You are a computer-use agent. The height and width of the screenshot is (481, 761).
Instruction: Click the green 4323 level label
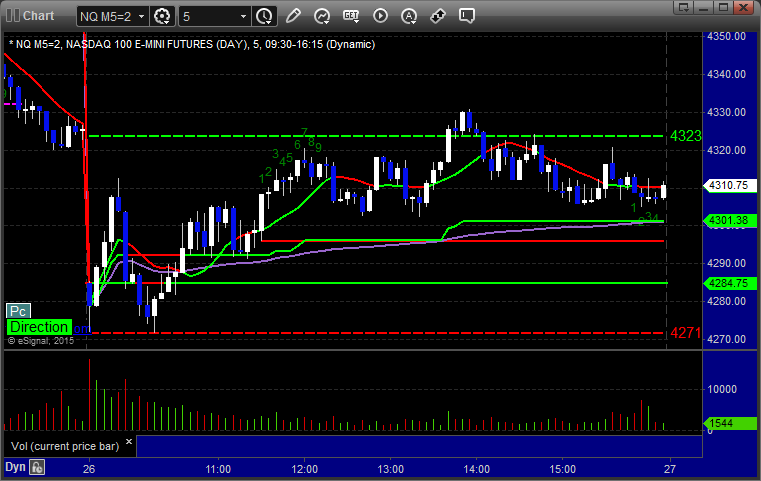pyautogui.click(x=685, y=136)
